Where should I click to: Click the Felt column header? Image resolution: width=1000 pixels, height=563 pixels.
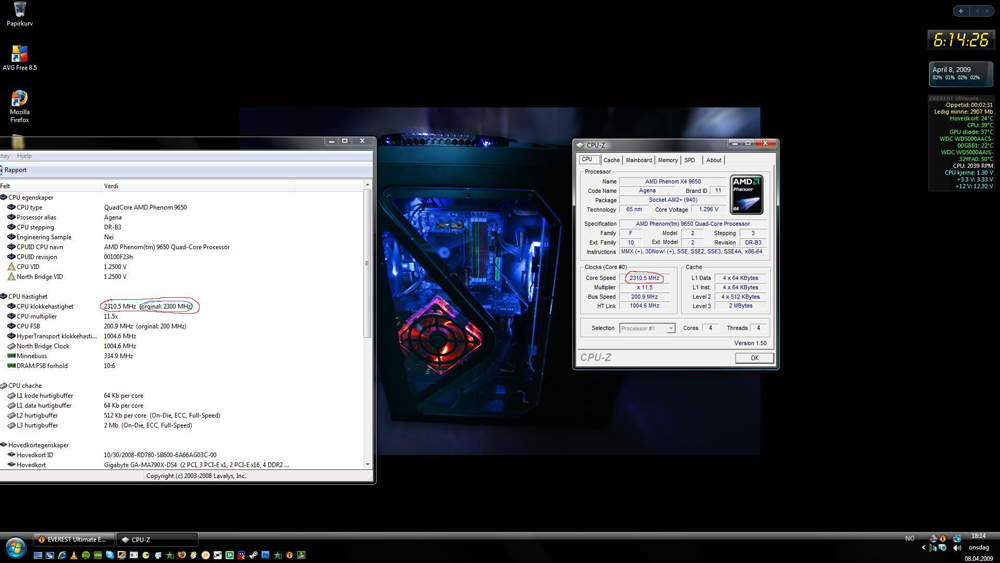click(x=51, y=186)
